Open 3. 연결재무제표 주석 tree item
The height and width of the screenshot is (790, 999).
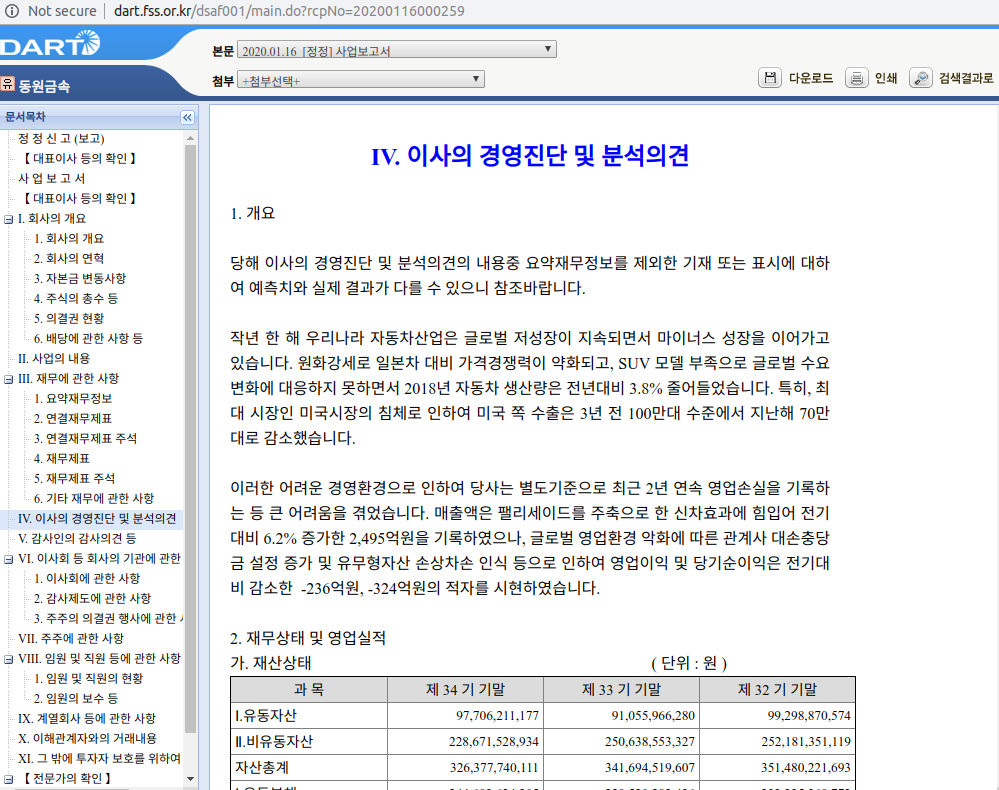(x=85, y=438)
